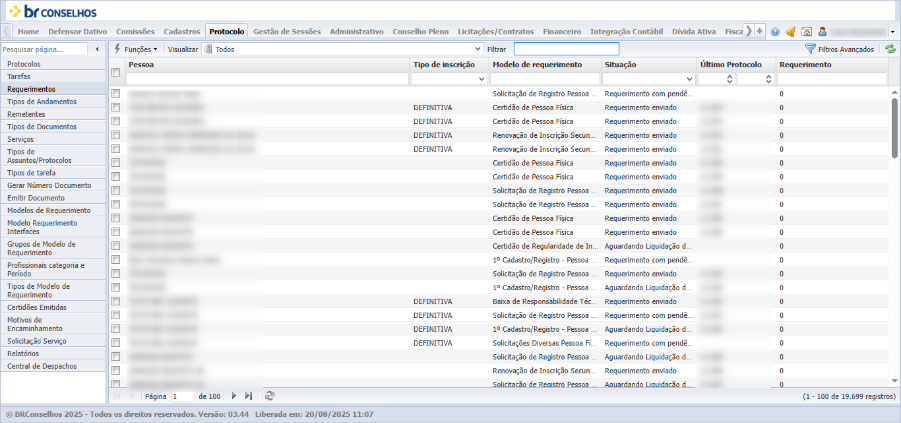Open the Tipo de inscrição filter dropdown
The height and width of the screenshot is (423, 901).
click(482, 79)
